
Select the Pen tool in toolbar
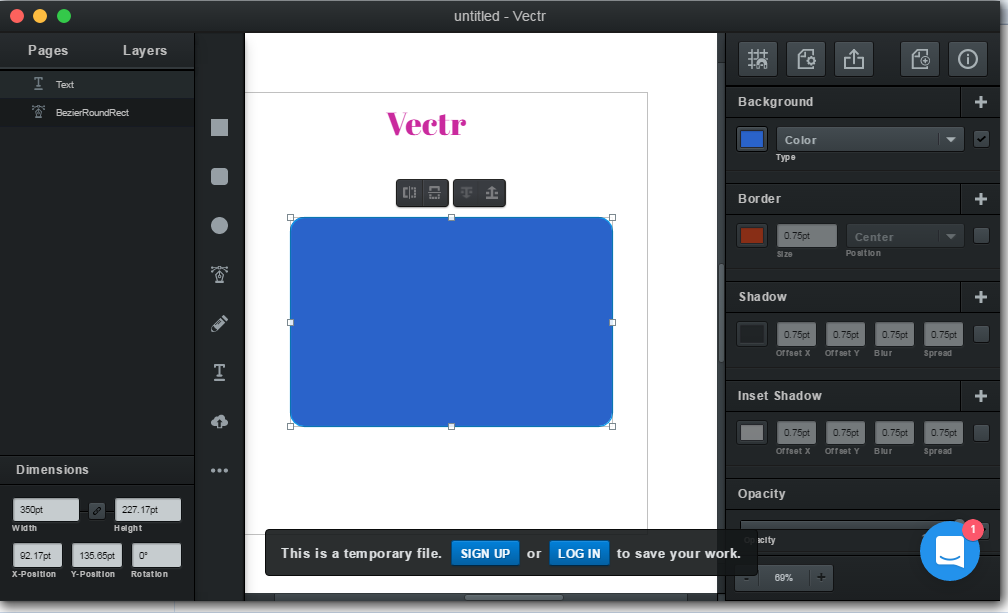click(x=219, y=274)
